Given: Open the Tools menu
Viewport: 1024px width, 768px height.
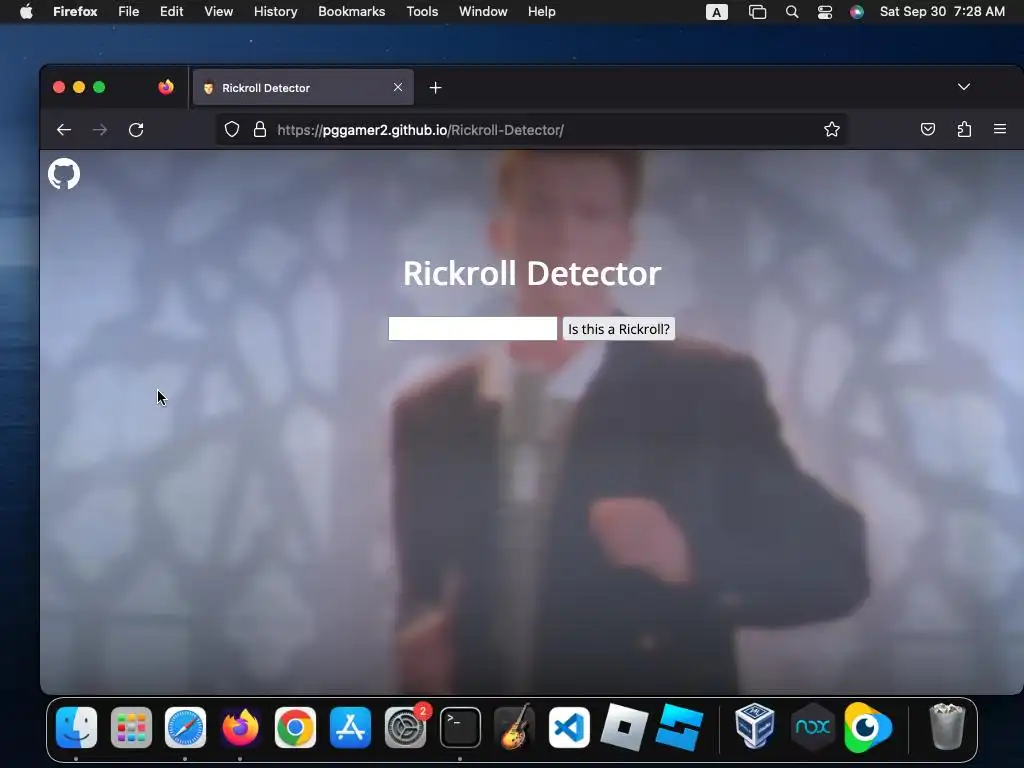Looking at the screenshot, I should point(422,12).
